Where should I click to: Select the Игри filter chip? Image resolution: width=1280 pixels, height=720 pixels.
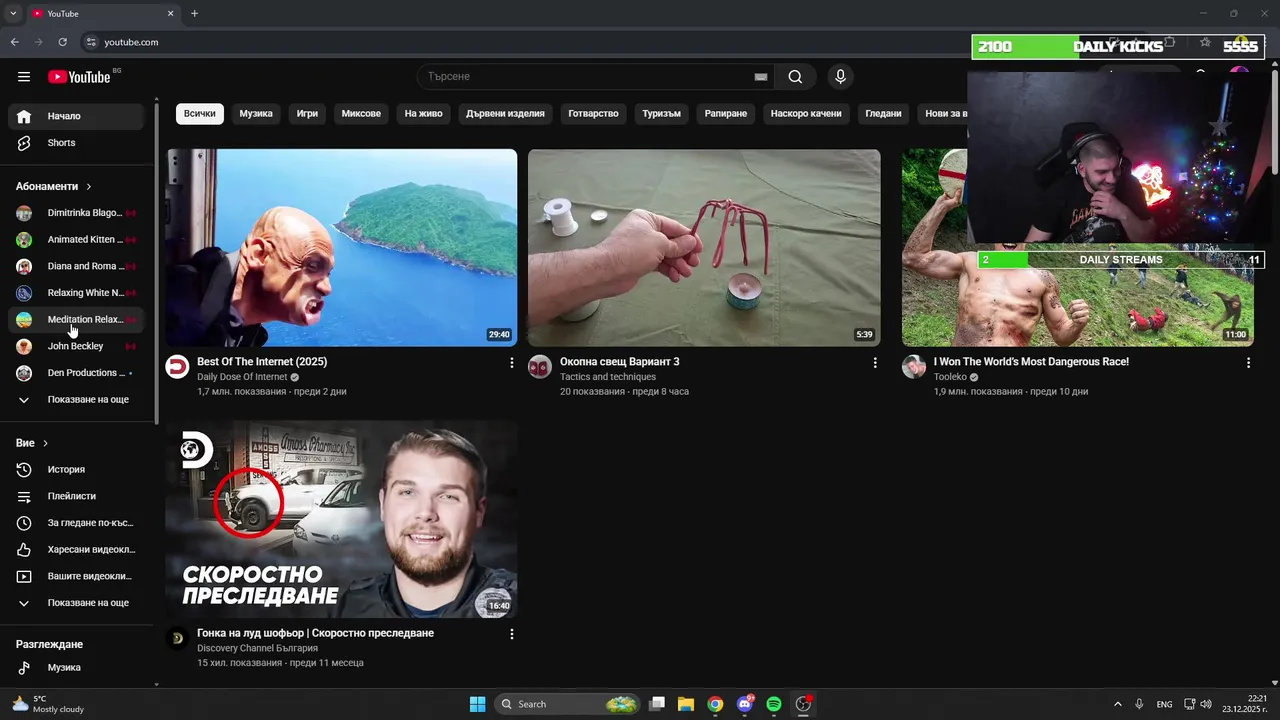pos(307,113)
